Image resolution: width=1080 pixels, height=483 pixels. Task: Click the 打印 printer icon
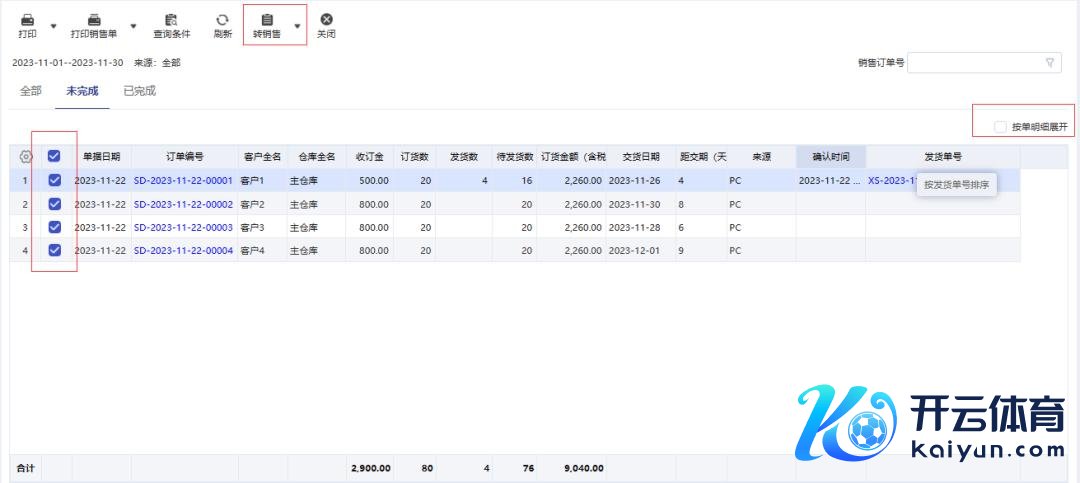point(27,19)
